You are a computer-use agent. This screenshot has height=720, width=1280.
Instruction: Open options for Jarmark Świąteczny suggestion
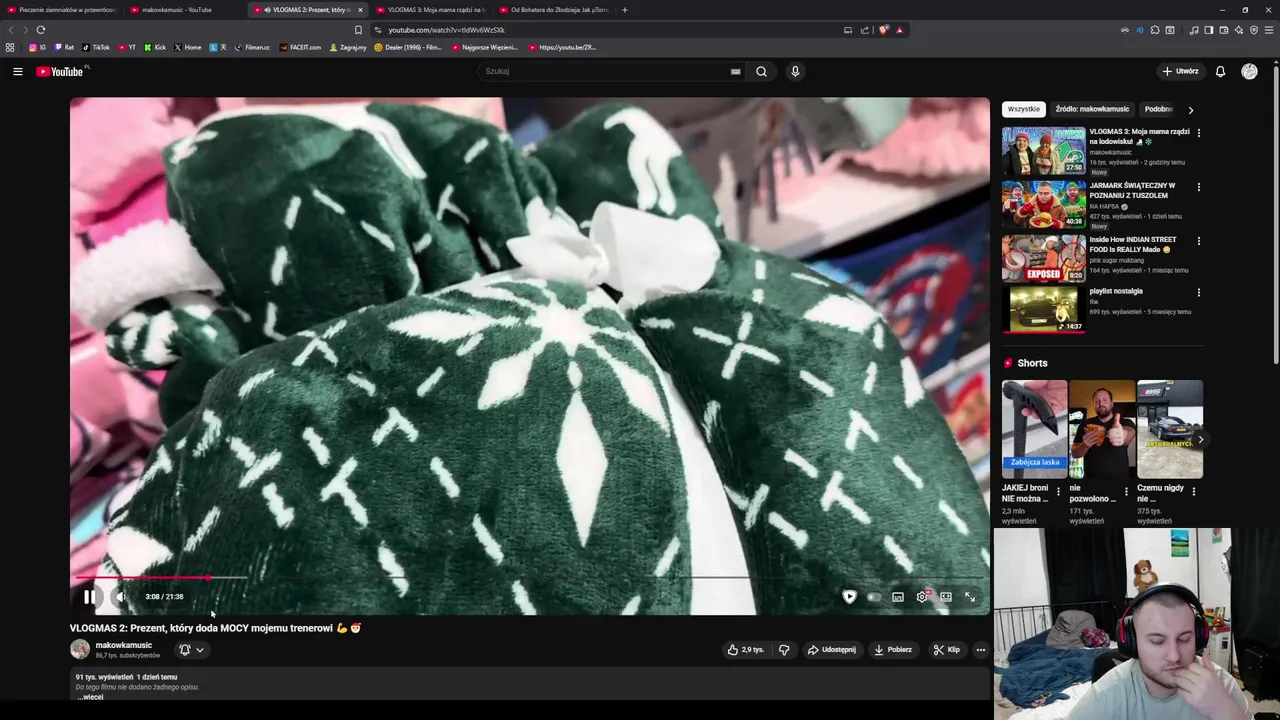1199,187
